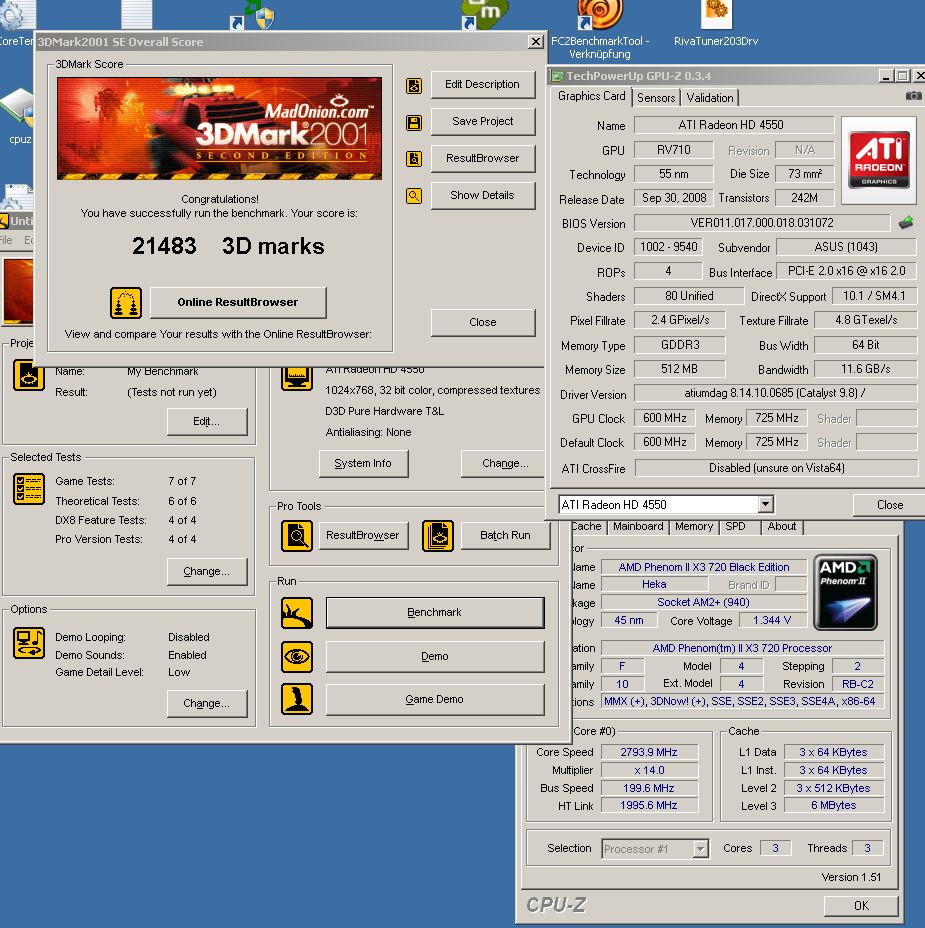Click the System Info button
The height and width of the screenshot is (928, 925).
click(363, 463)
